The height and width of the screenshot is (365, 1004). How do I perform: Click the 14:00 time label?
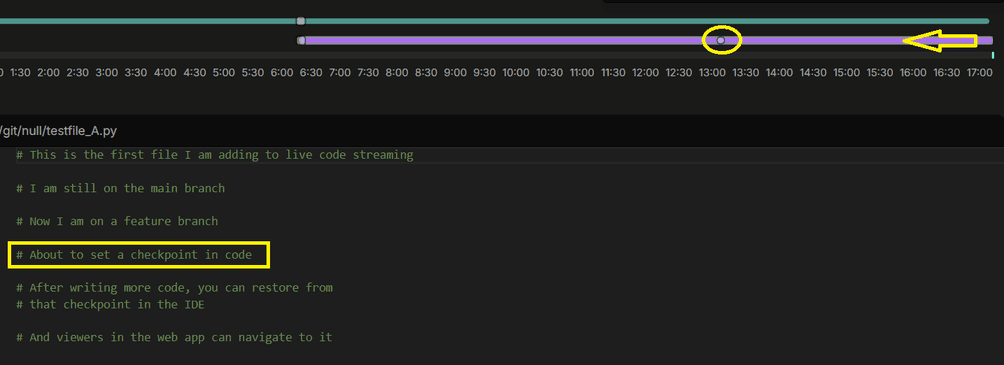click(x=779, y=72)
